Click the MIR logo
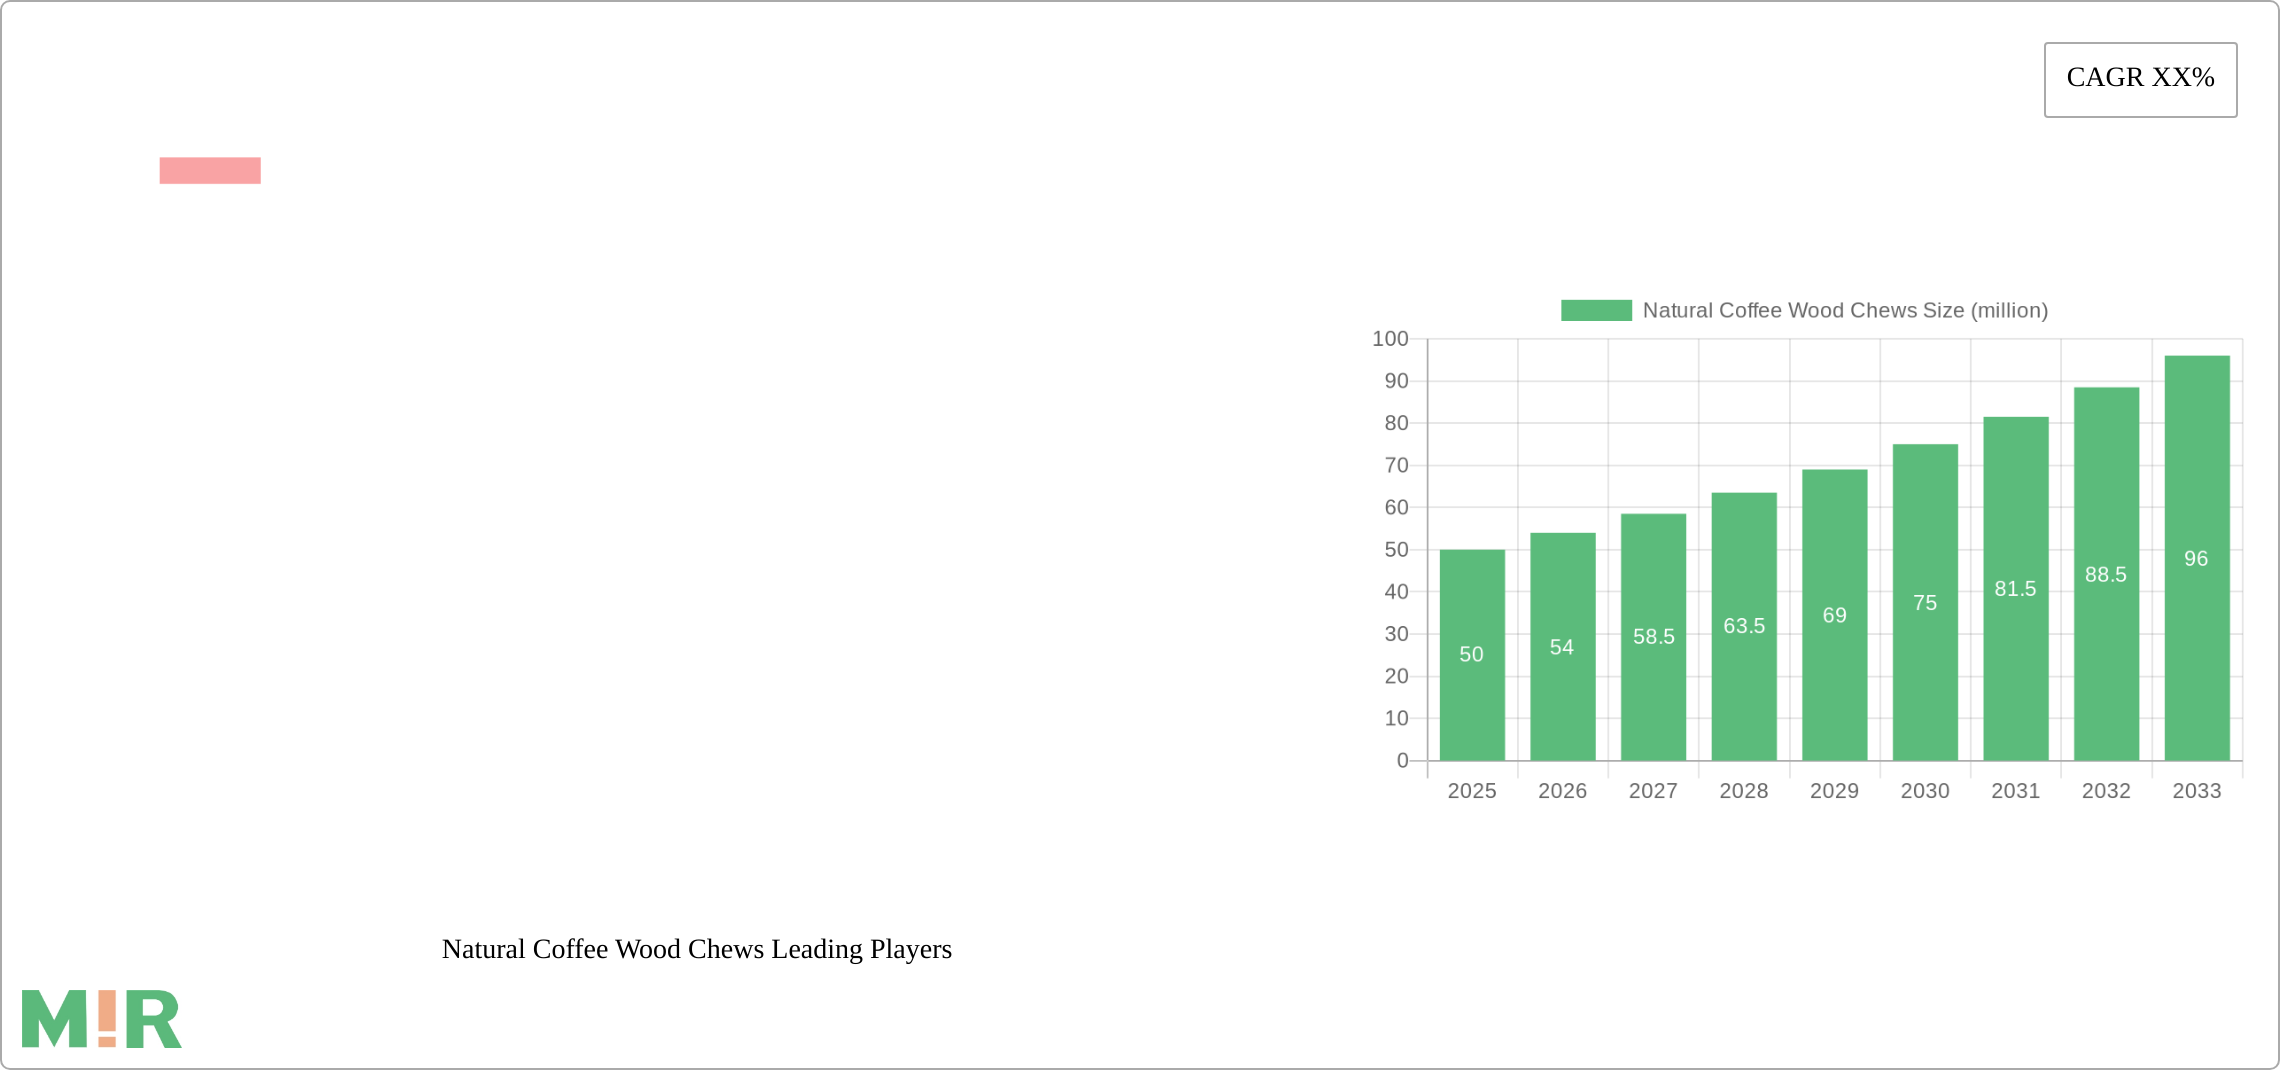 (102, 1019)
